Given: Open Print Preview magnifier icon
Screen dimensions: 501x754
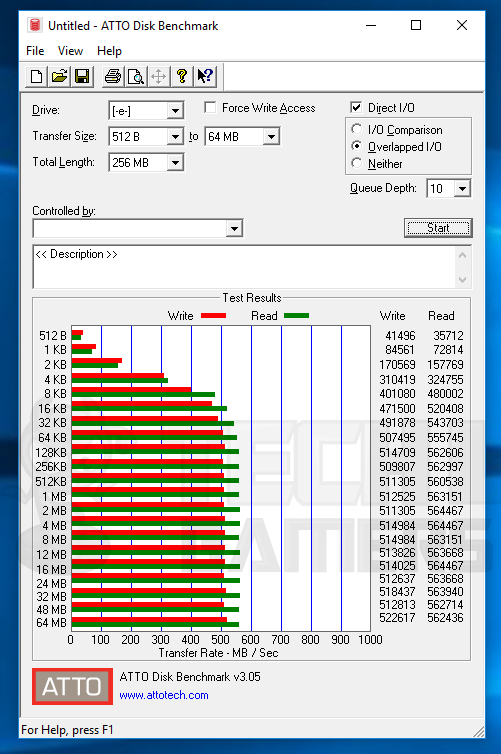Looking at the screenshot, I should point(136,76).
